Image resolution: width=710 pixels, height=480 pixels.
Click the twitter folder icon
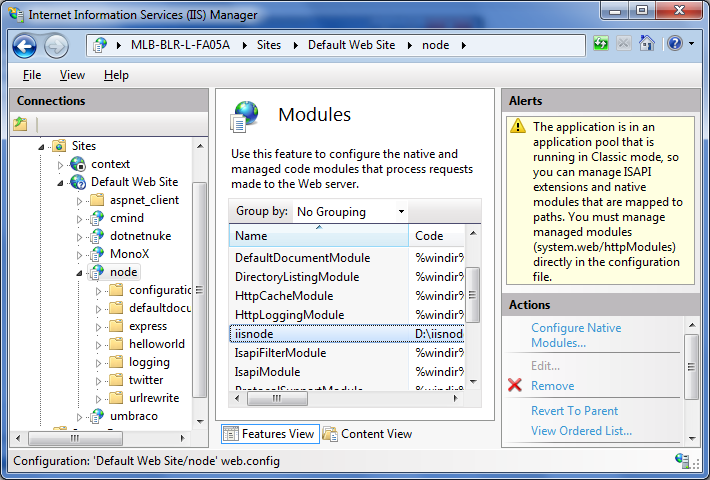(x=116, y=379)
